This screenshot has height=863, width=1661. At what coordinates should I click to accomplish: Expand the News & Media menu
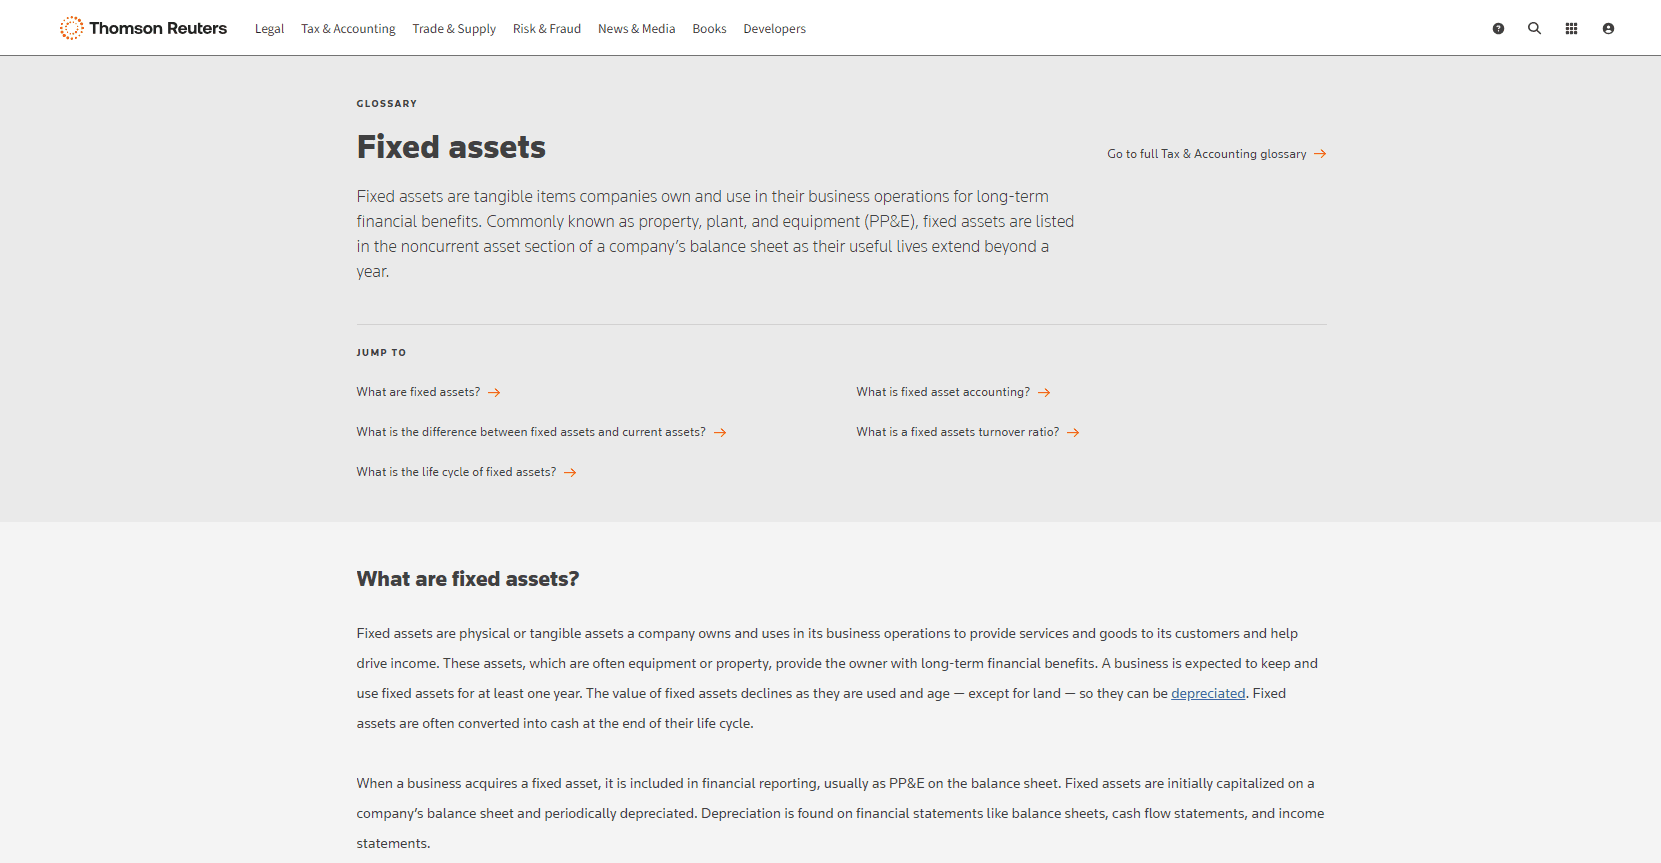coord(636,29)
